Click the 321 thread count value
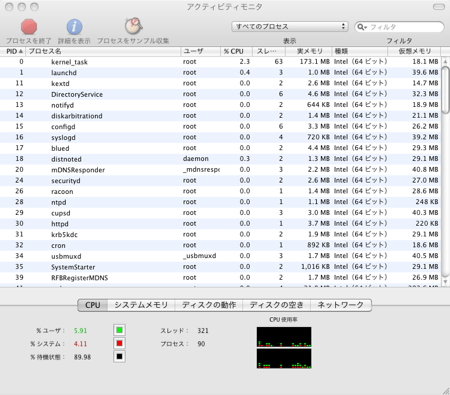Image resolution: width=450 pixels, height=395 pixels. [x=203, y=331]
